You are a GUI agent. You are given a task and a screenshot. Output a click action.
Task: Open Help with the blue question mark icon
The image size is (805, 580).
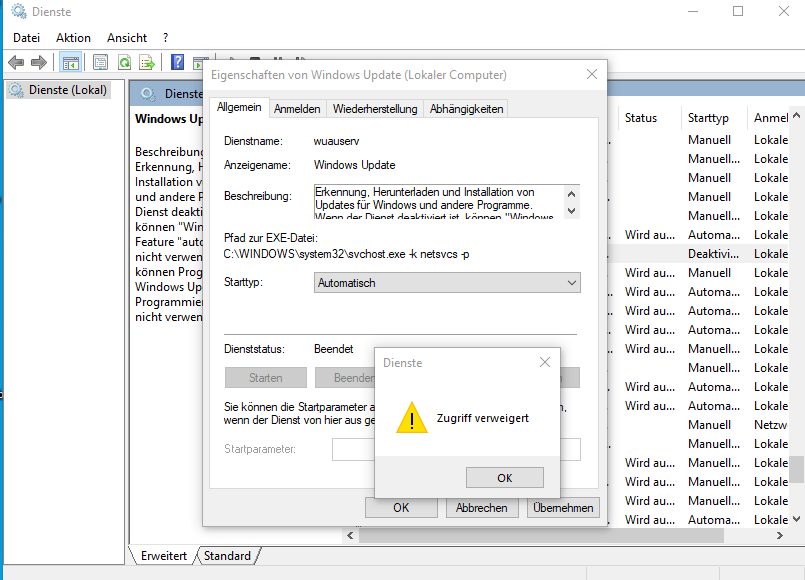(x=177, y=62)
